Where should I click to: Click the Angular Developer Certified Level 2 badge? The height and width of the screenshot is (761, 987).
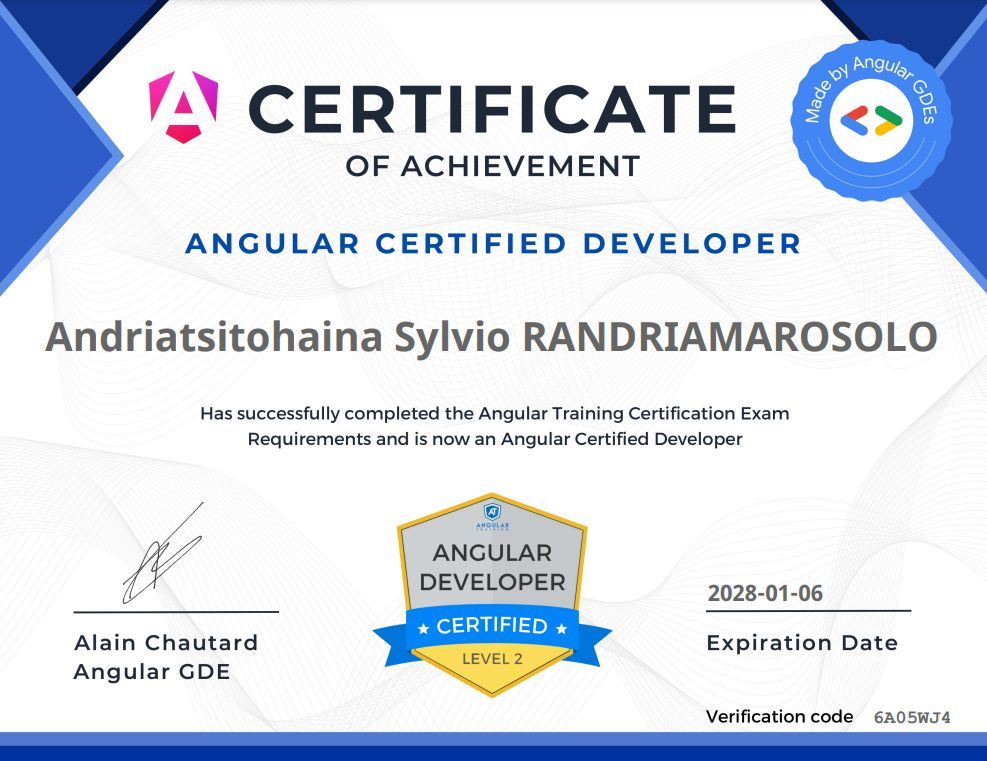[492, 595]
